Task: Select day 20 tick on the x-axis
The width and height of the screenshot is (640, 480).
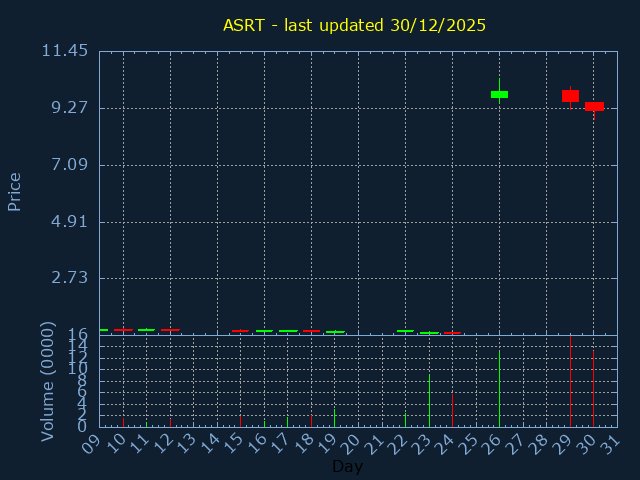Action: [x=351, y=442]
